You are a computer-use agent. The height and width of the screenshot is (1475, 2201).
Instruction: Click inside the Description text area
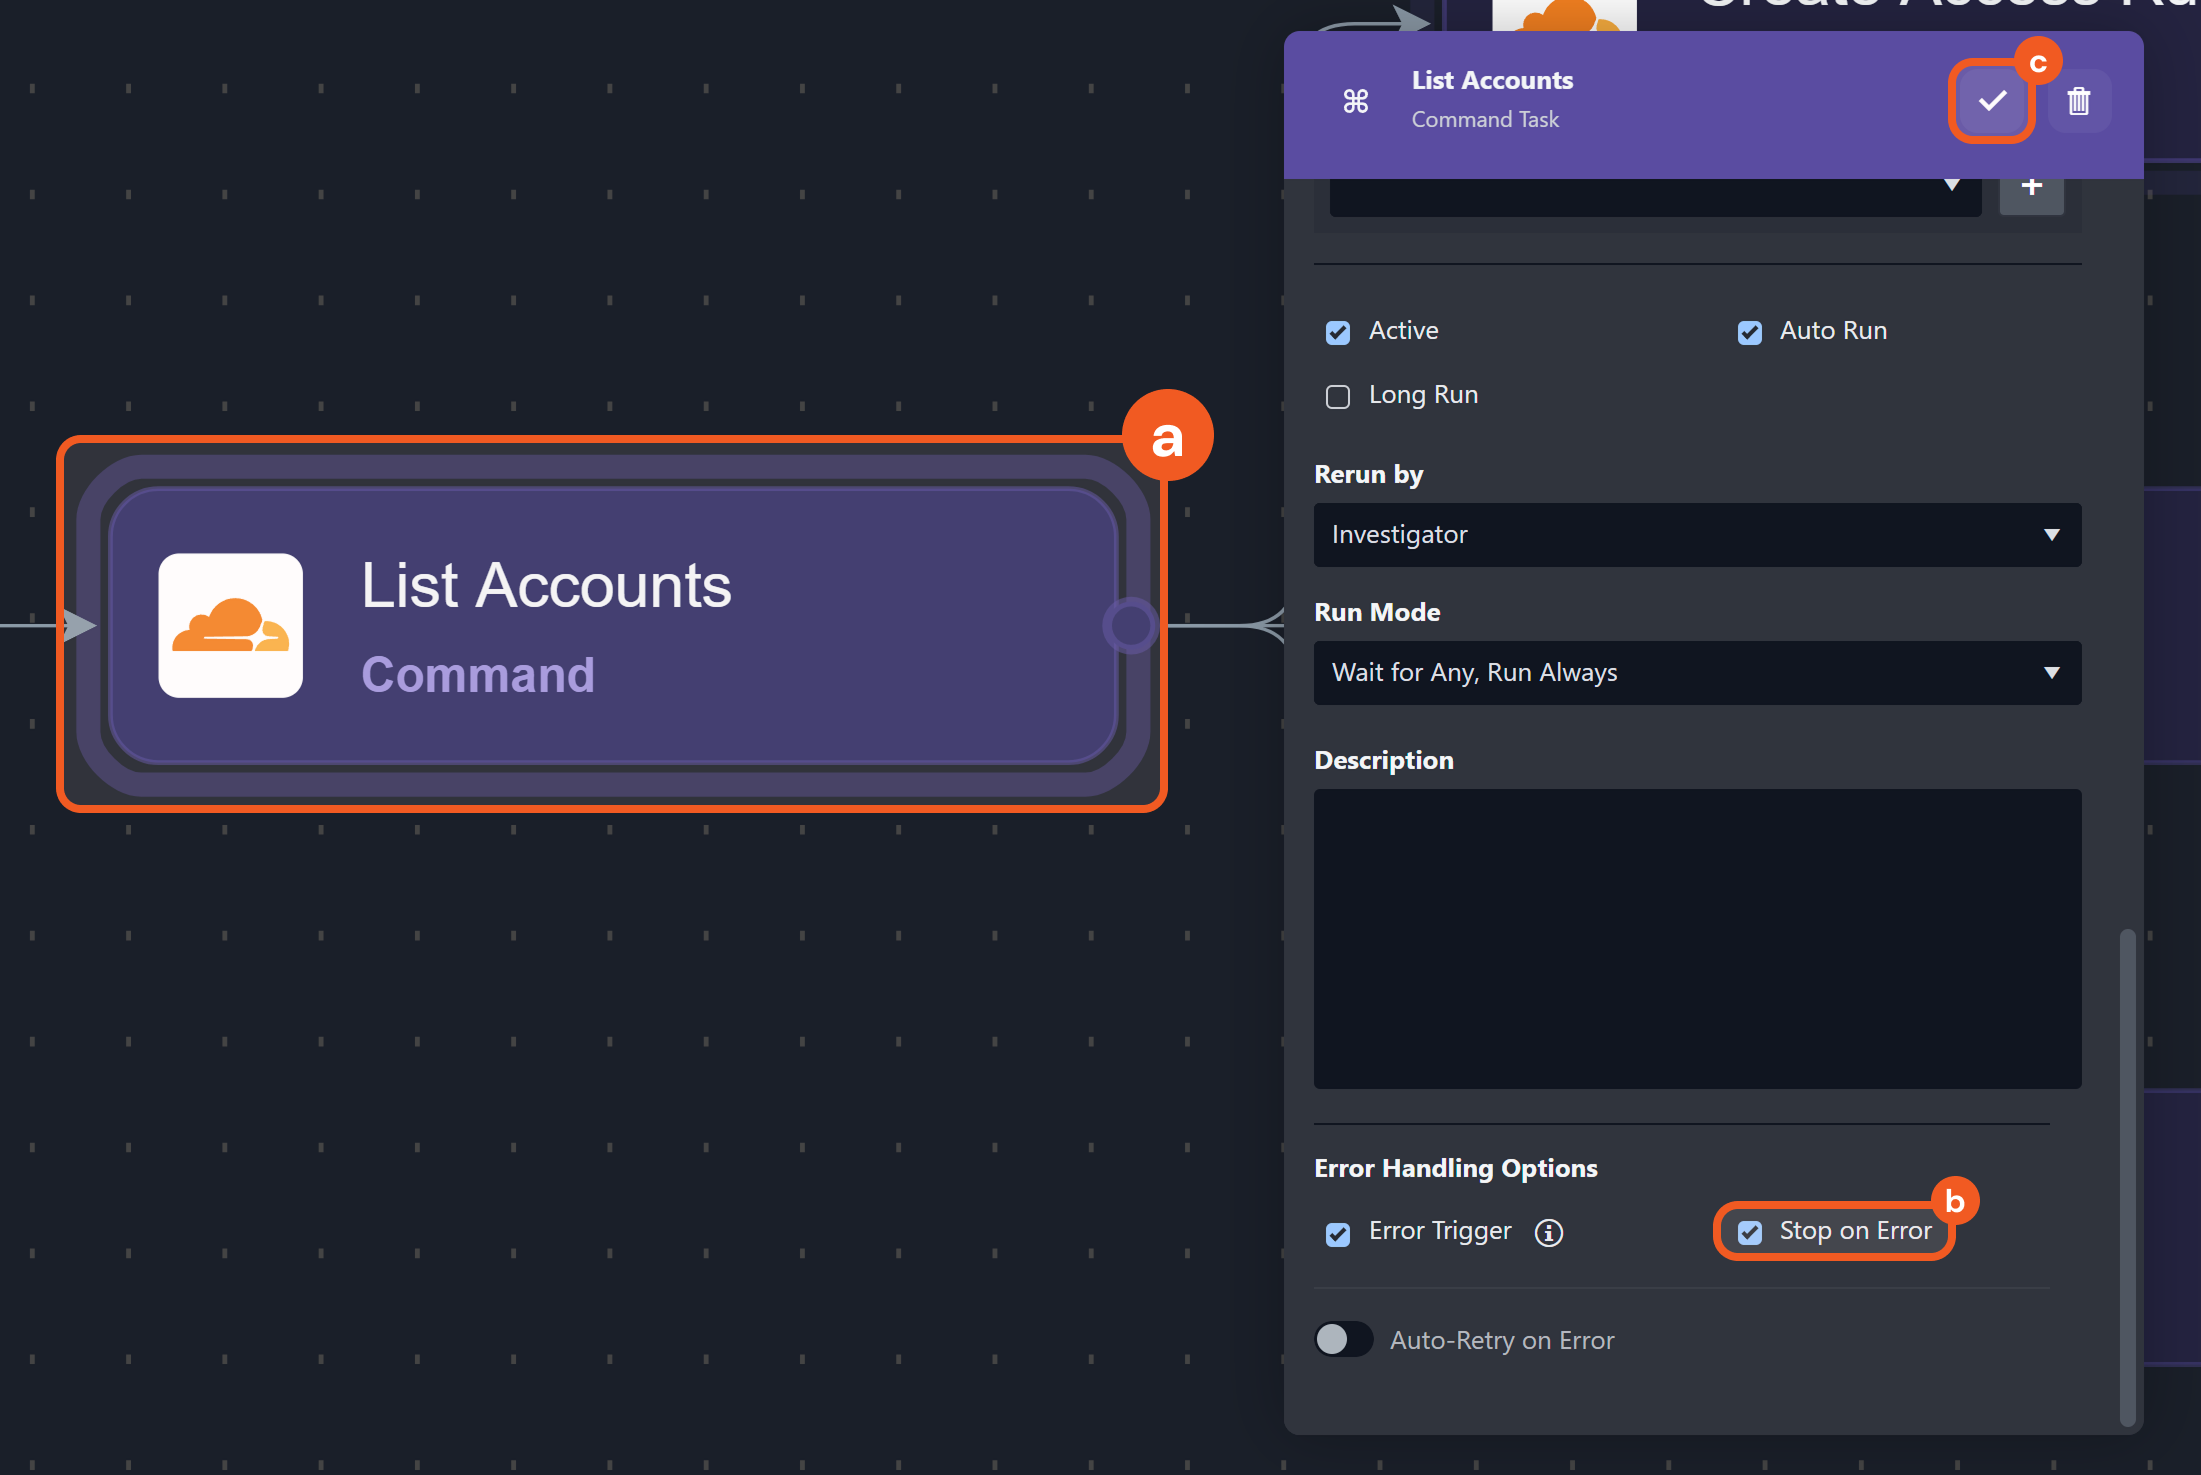pyautogui.click(x=1697, y=938)
